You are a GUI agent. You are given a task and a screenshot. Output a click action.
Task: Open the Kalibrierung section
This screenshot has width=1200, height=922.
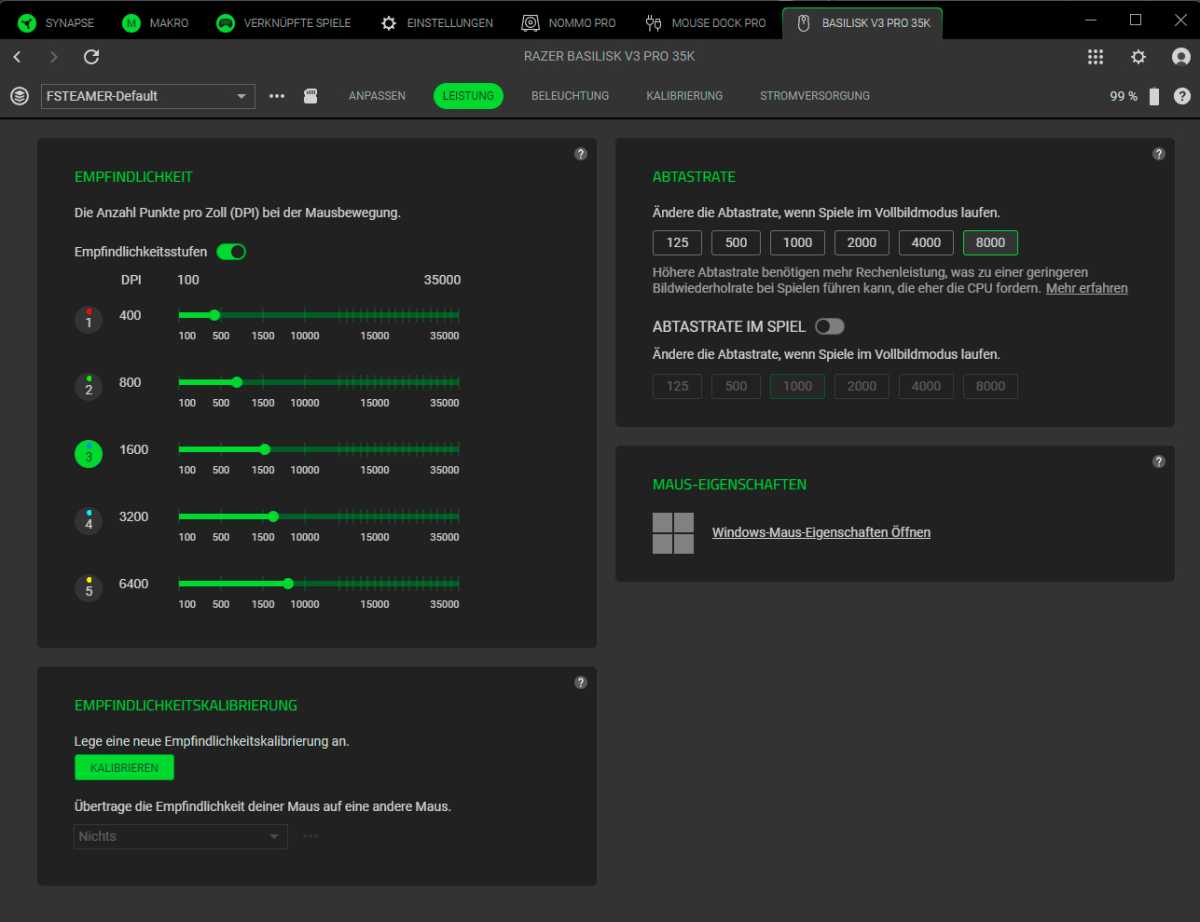684,96
